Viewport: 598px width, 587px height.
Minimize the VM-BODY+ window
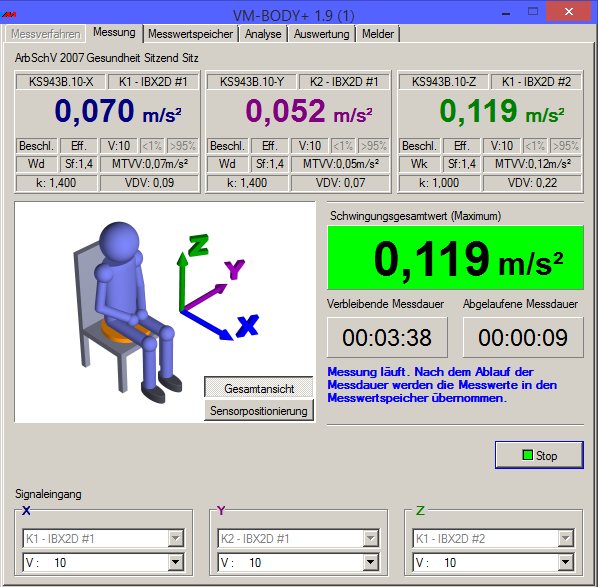click(506, 13)
